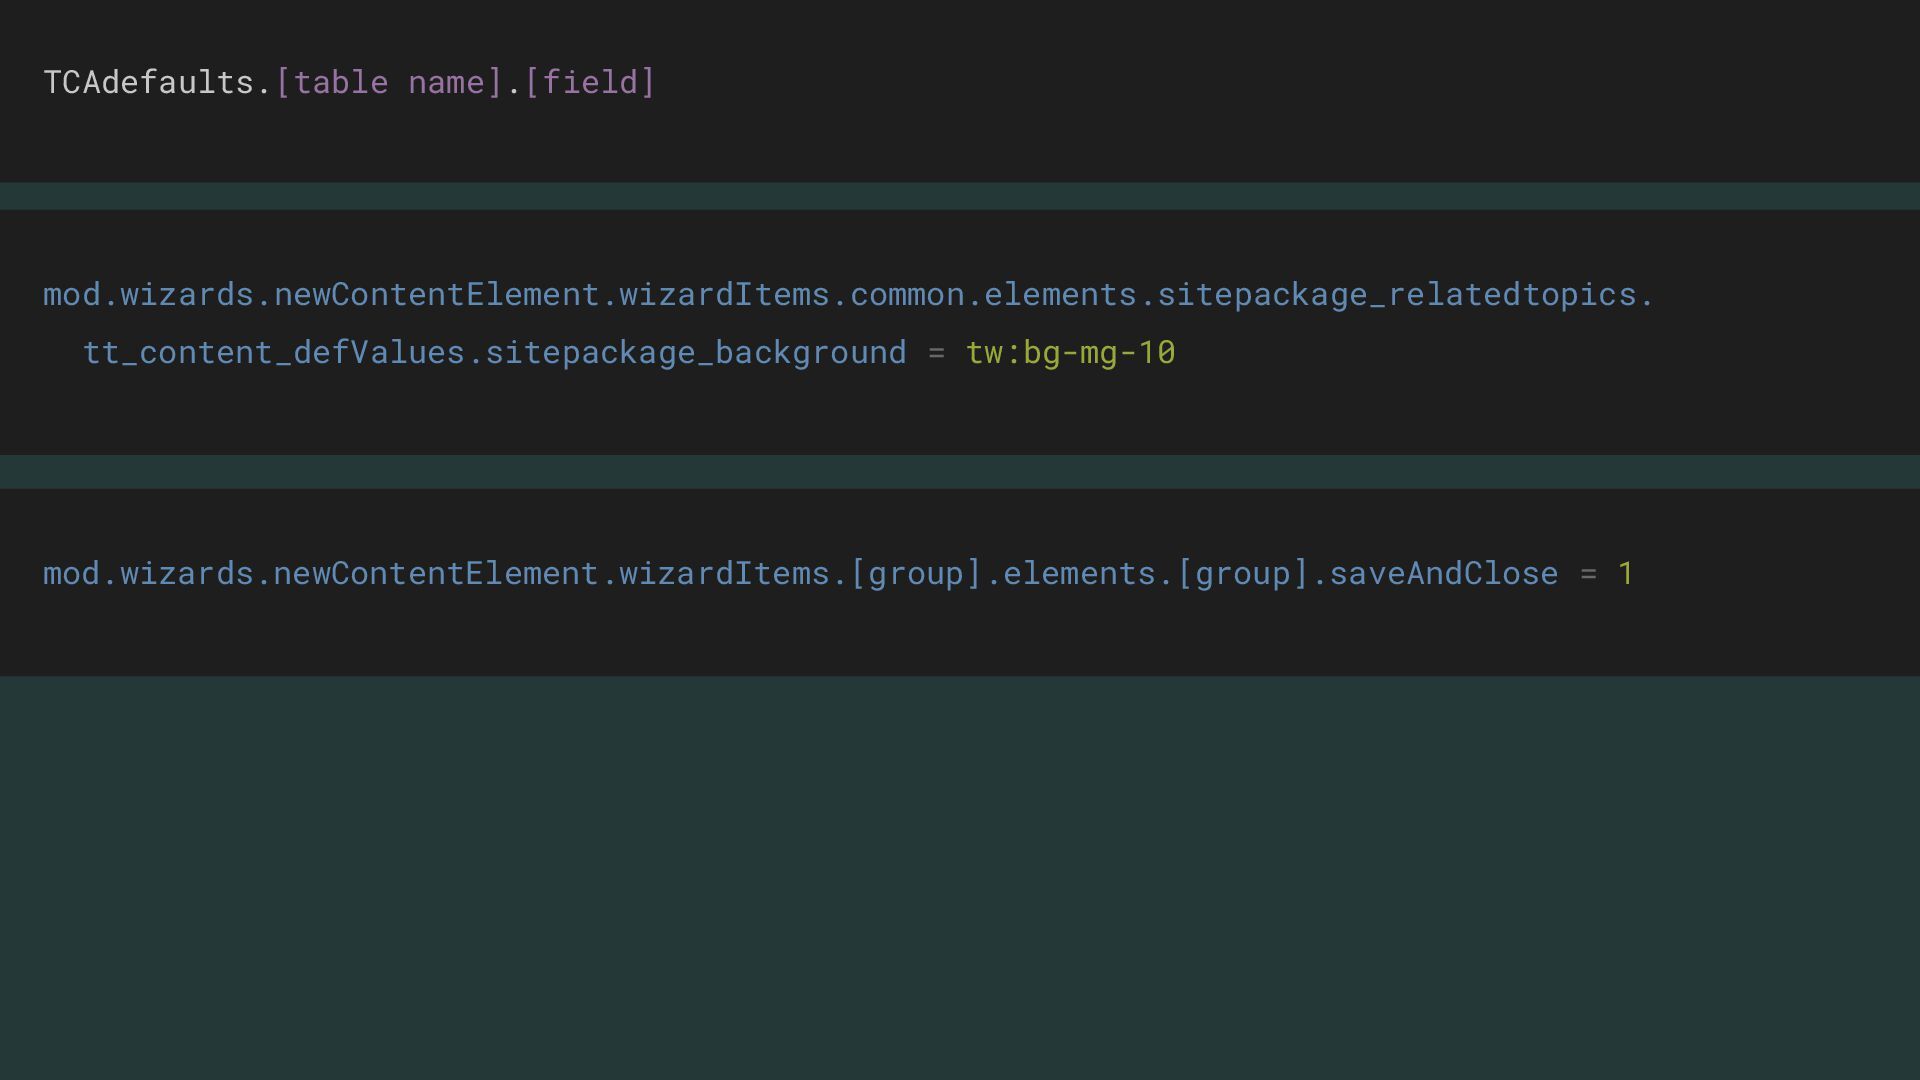This screenshot has height=1080, width=1920.
Task: Click the value 1 after saveAndClose
Action: (1626, 573)
